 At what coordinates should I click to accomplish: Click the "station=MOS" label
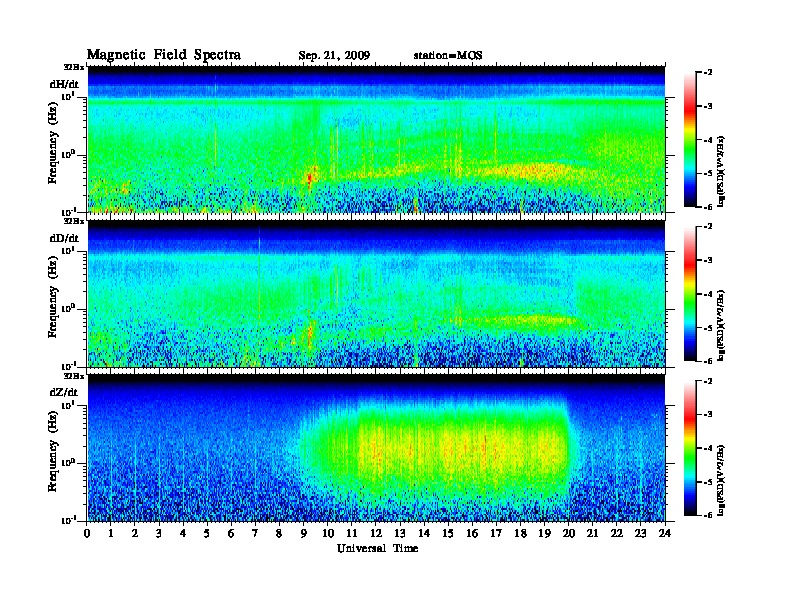448,56
